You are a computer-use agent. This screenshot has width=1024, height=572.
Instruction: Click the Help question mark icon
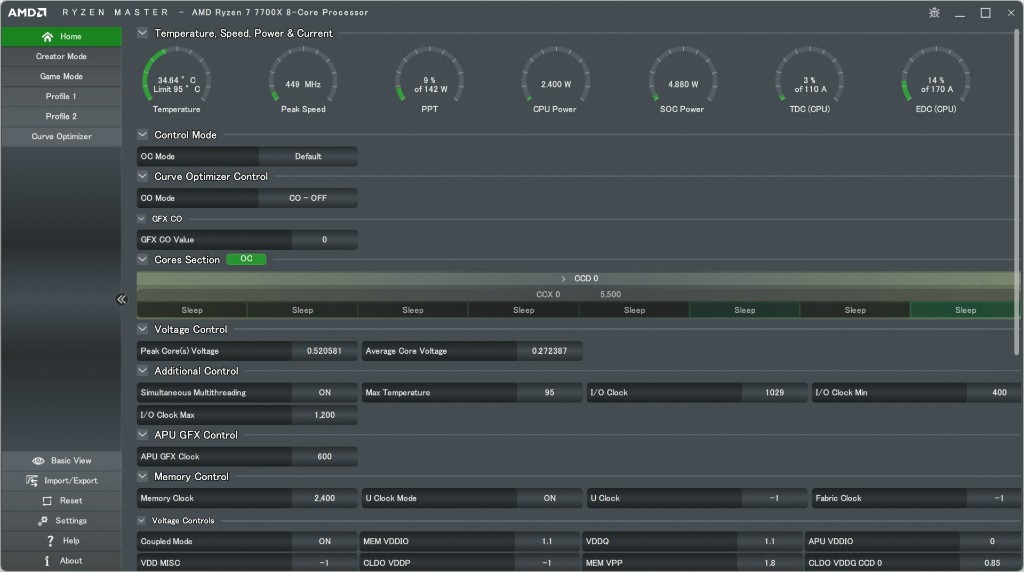[x=50, y=541]
